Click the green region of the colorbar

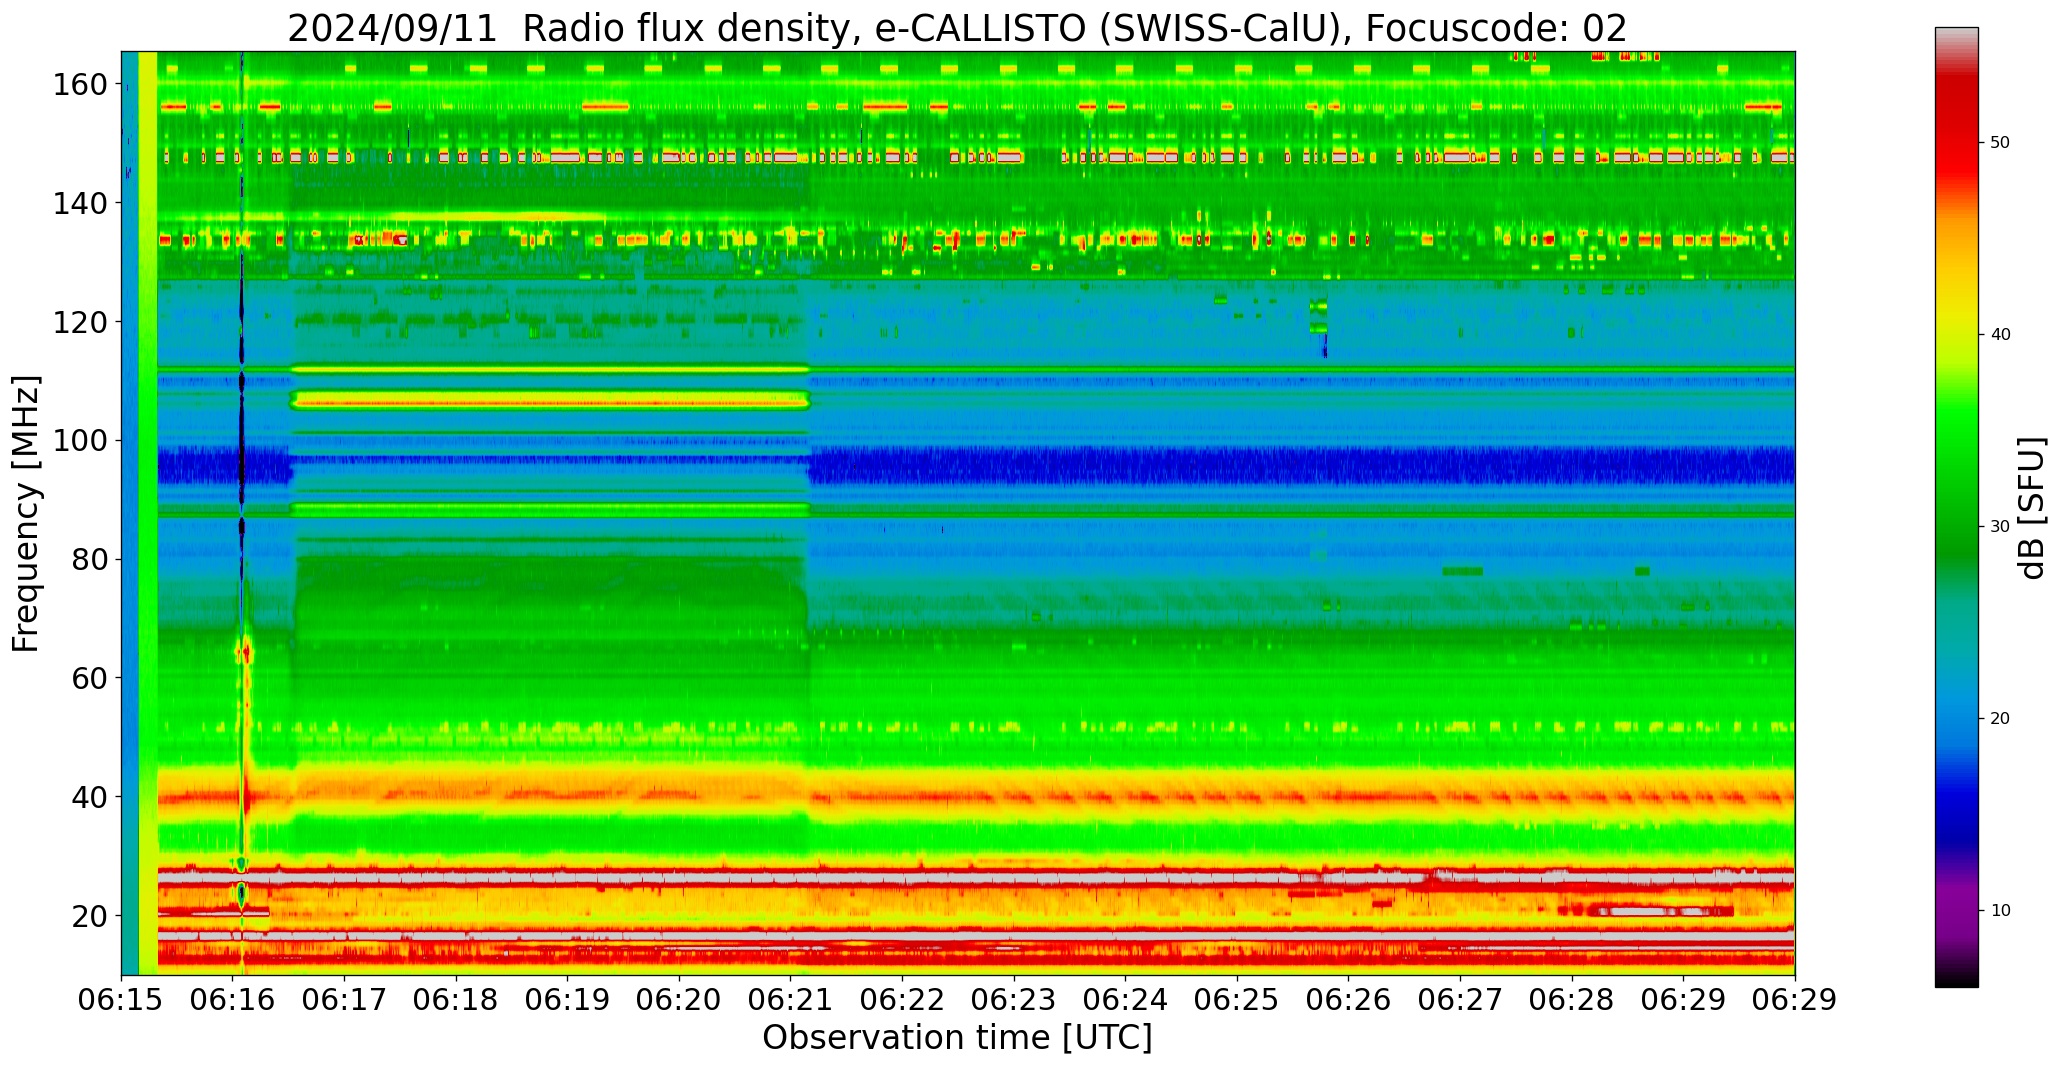click(x=1956, y=480)
